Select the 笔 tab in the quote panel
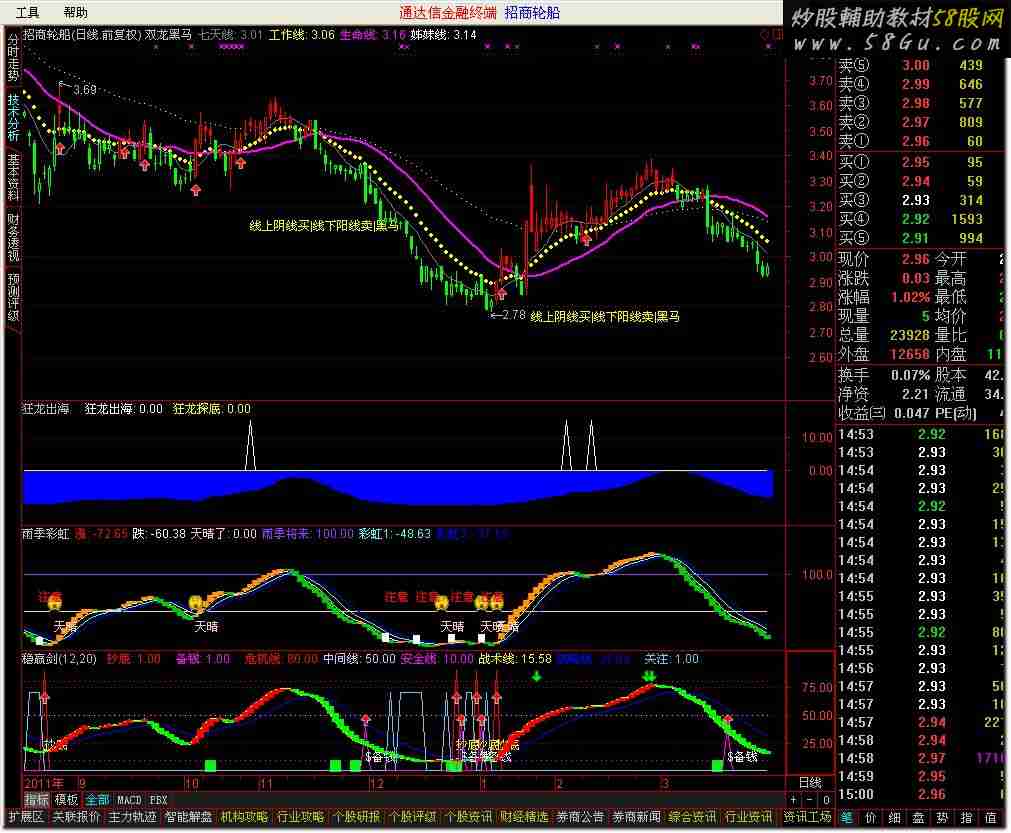The height and width of the screenshot is (833, 1011). [847, 818]
